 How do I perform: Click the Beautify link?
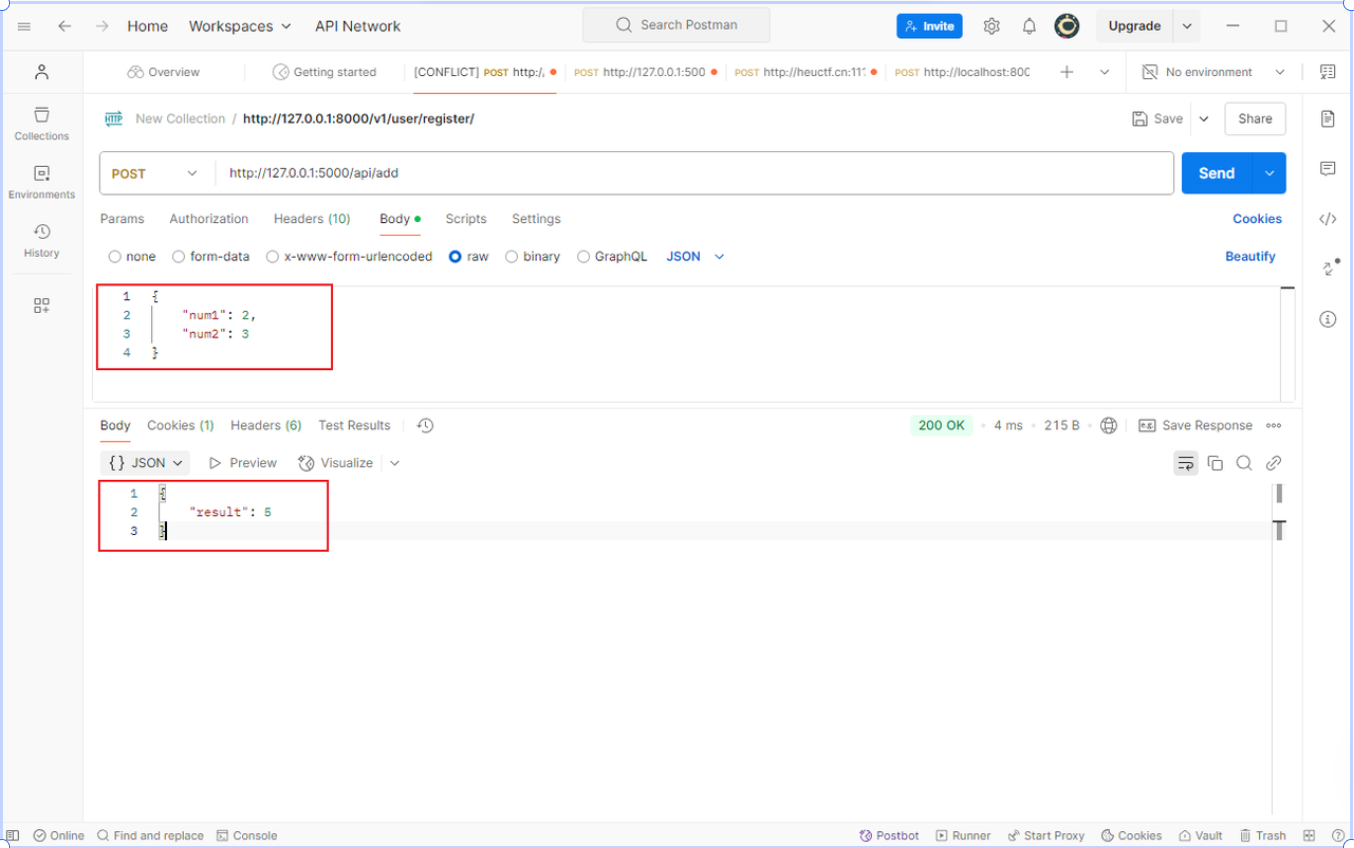tap(1250, 257)
